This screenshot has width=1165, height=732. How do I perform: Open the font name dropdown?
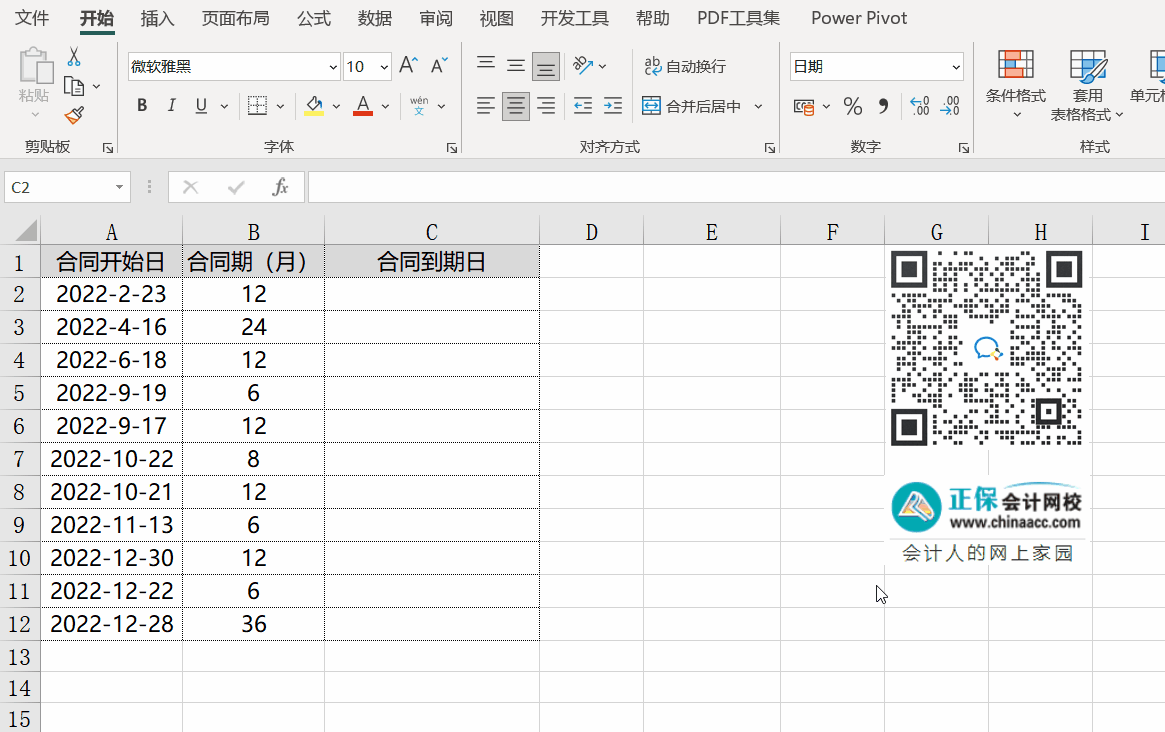[x=331, y=66]
